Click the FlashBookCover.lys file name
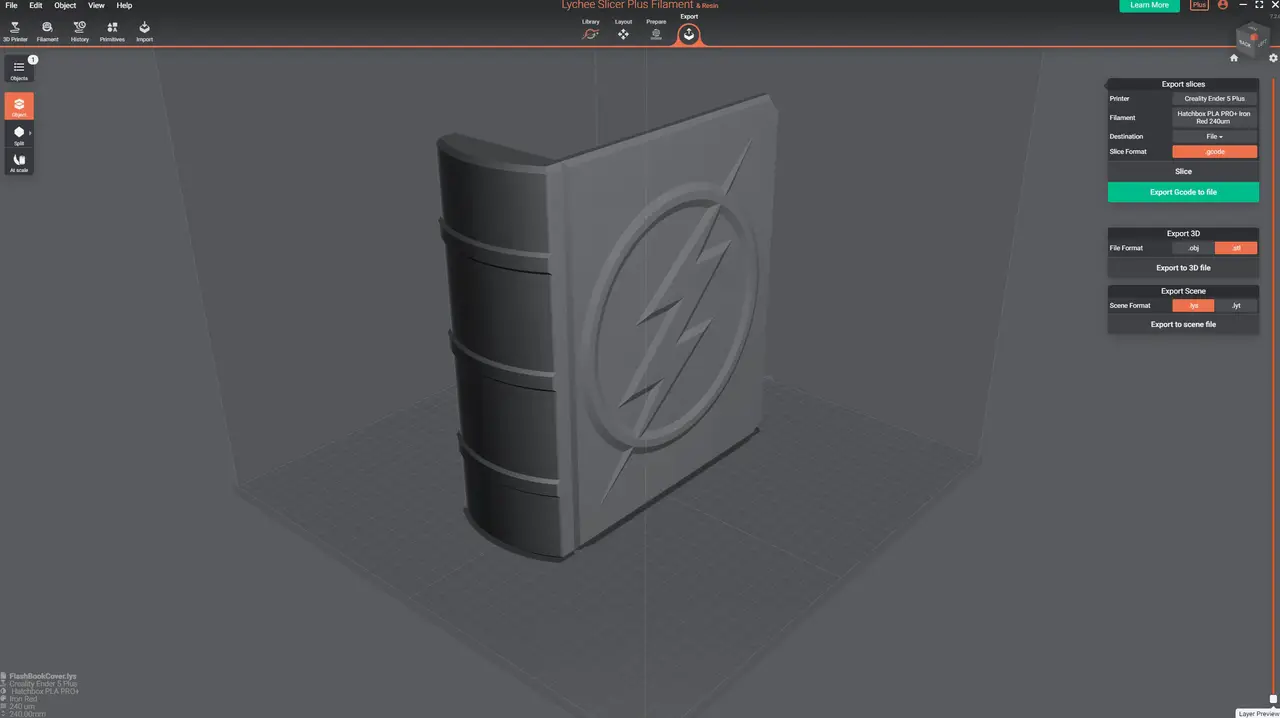The image size is (1280, 718). 42,676
